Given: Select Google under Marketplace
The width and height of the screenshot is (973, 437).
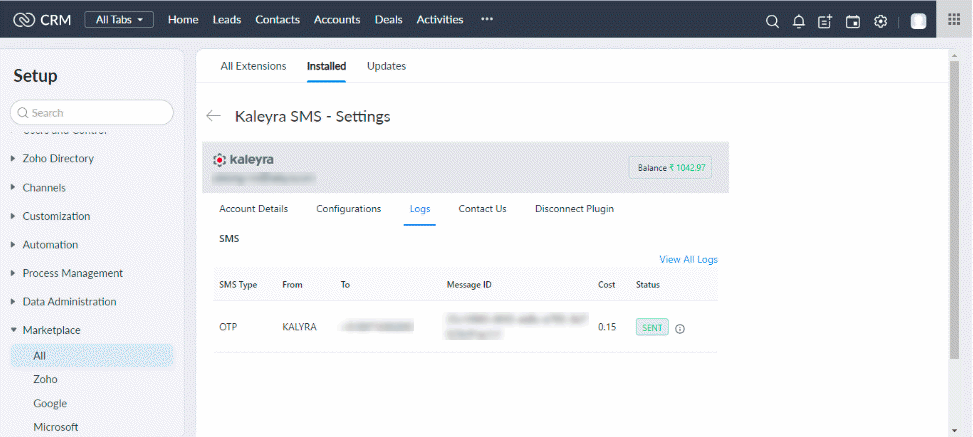Looking at the screenshot, I should pyautogui.click(x=50, y=403).
